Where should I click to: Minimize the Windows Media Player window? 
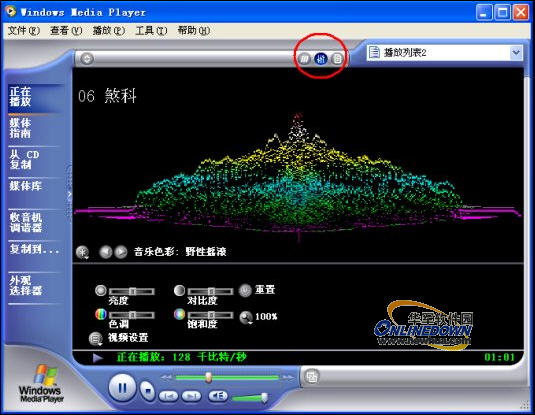pos(484,13)
